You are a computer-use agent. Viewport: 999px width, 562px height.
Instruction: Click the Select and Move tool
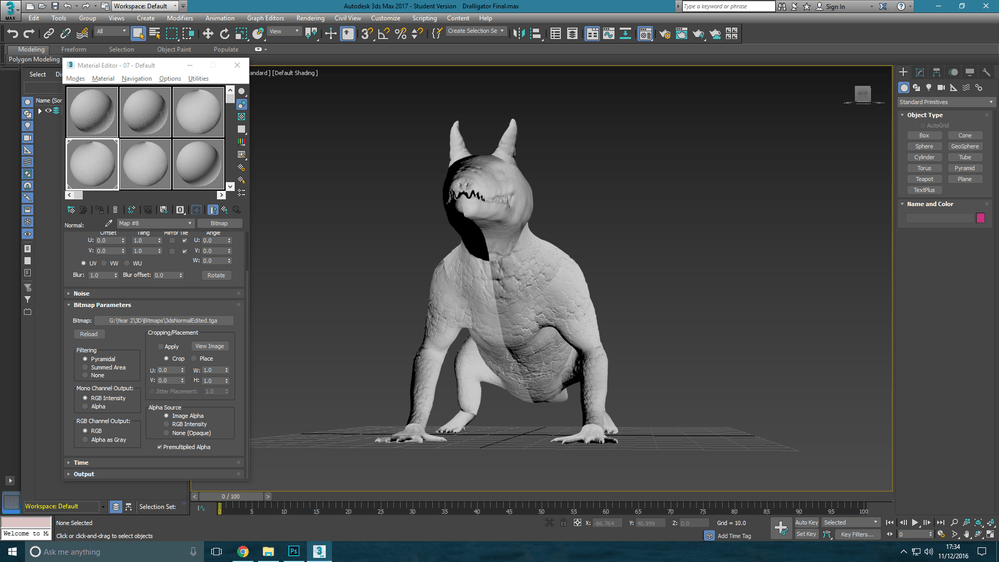click(208, 33)
